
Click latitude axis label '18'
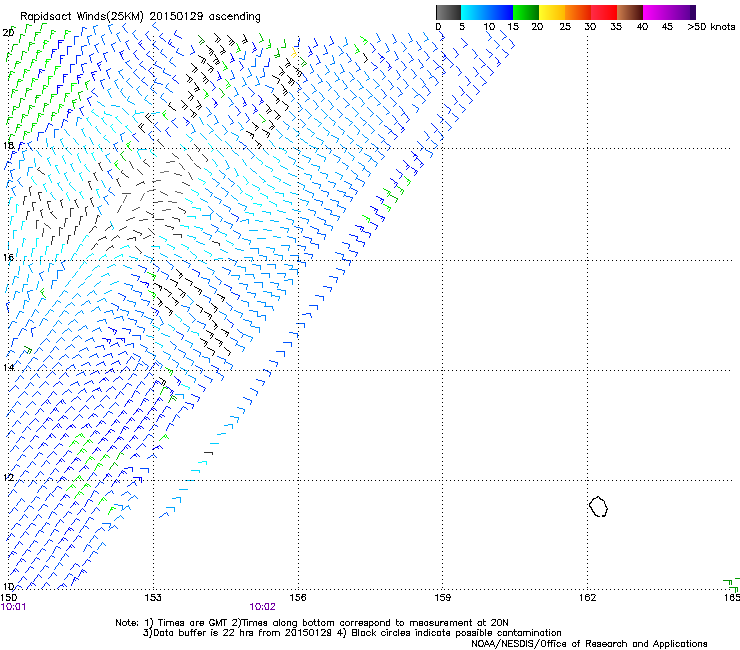click(8, 145)
